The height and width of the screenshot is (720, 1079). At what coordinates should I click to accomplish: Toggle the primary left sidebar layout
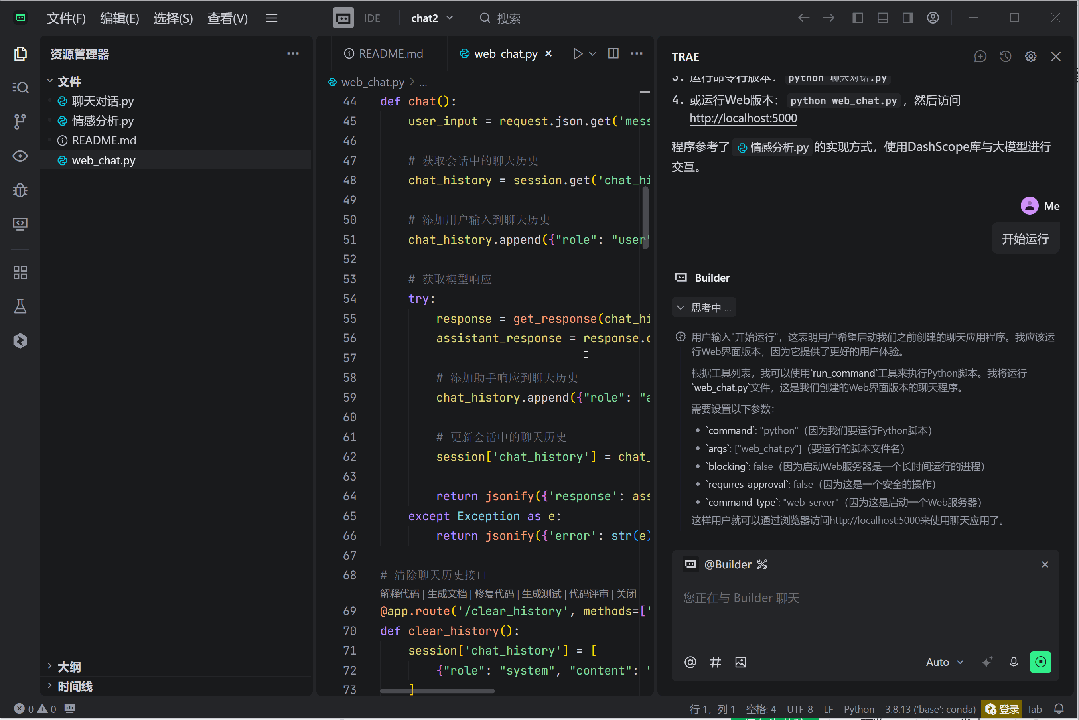coord(858,18)
